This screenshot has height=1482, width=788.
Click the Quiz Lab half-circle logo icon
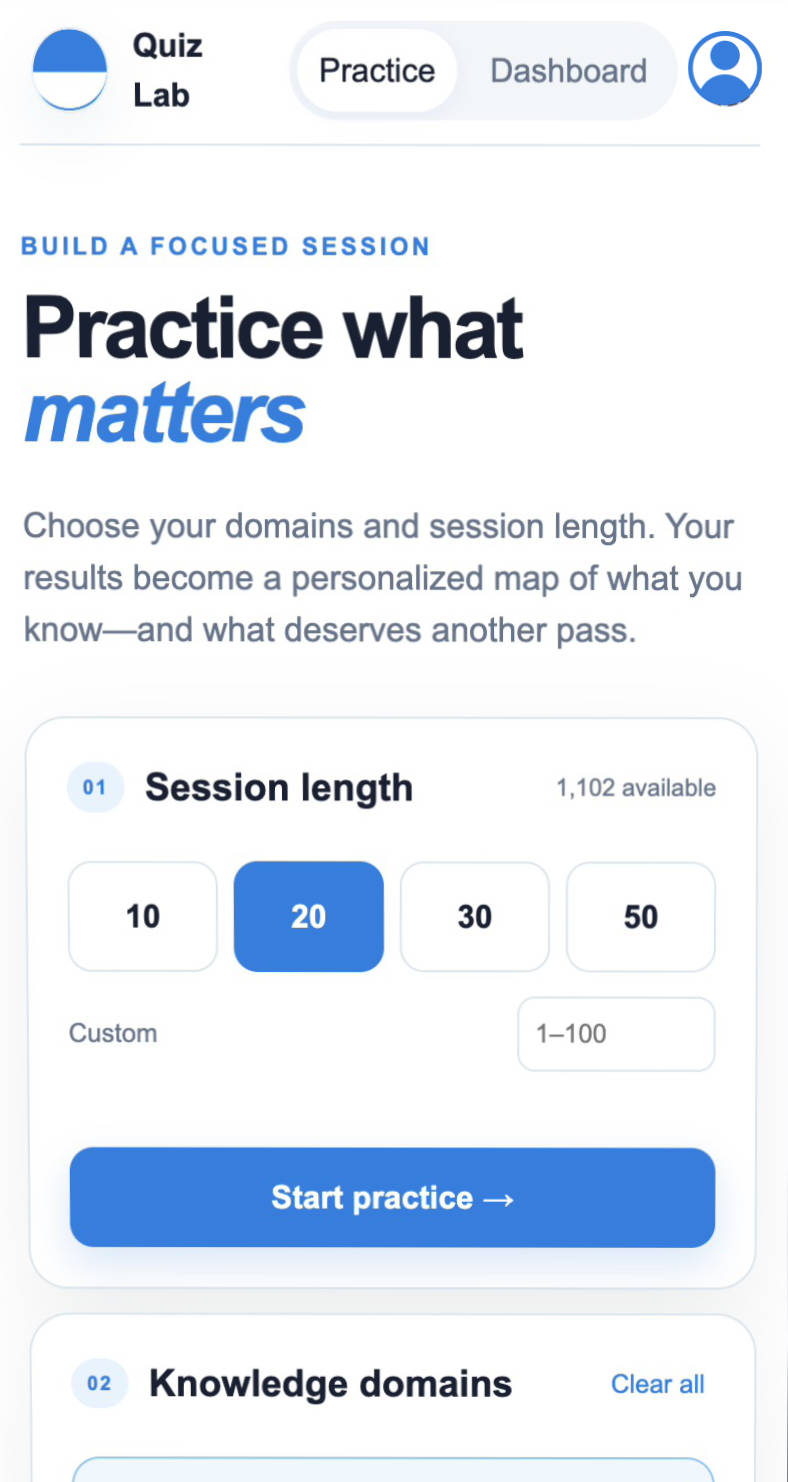(x=70, y=70)
